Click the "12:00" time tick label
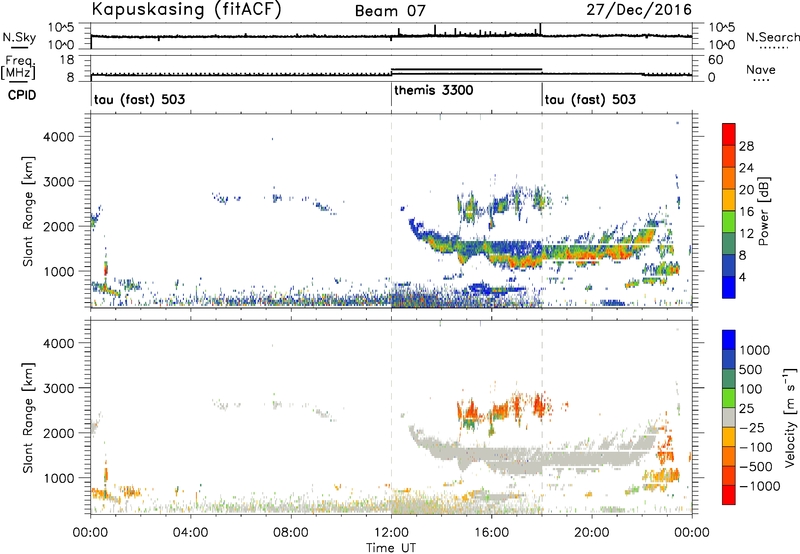The height and width of the screenshot is (554, 800). pos(391,533)
